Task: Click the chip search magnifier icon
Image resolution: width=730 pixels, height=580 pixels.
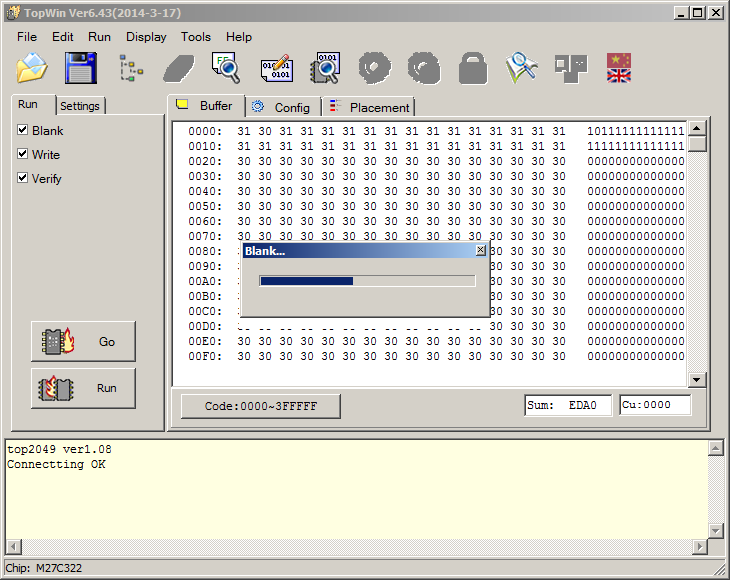Action: click(x=325, y=68)
